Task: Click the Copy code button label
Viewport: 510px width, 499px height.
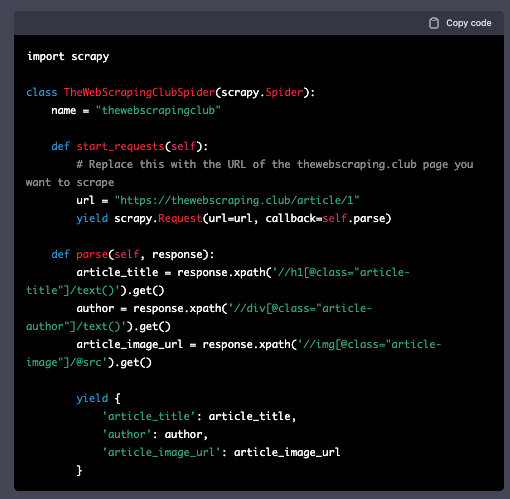Action: point(469,23)
